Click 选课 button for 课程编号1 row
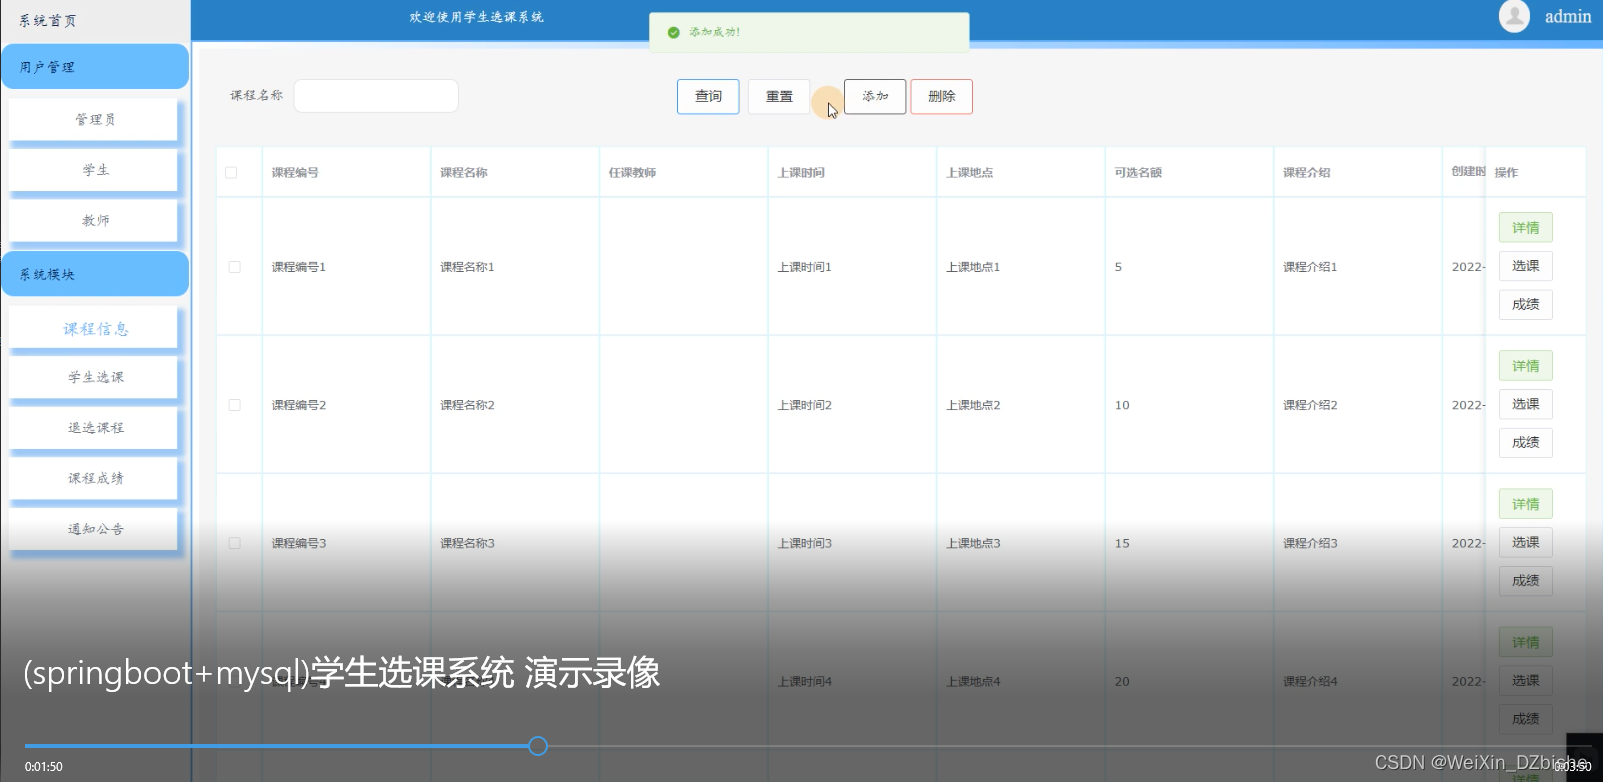 pos(1525,266)
